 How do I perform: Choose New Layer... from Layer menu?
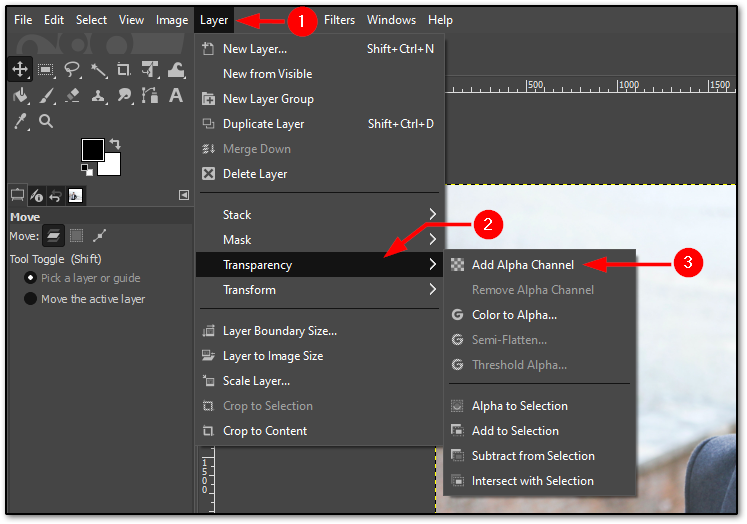[319, 49]
